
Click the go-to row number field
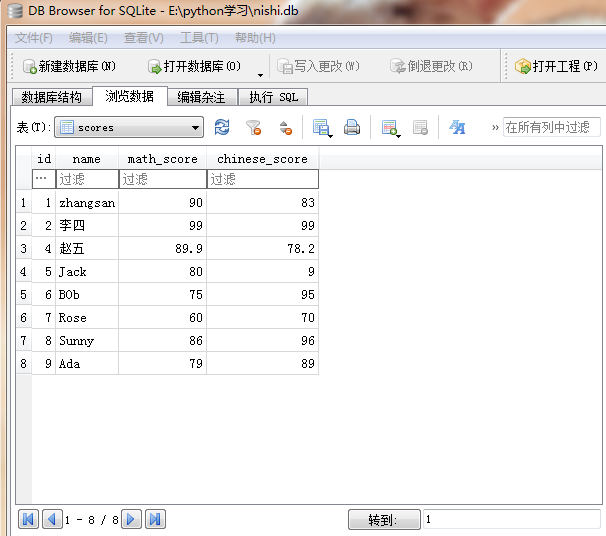(x=512, y=519)
